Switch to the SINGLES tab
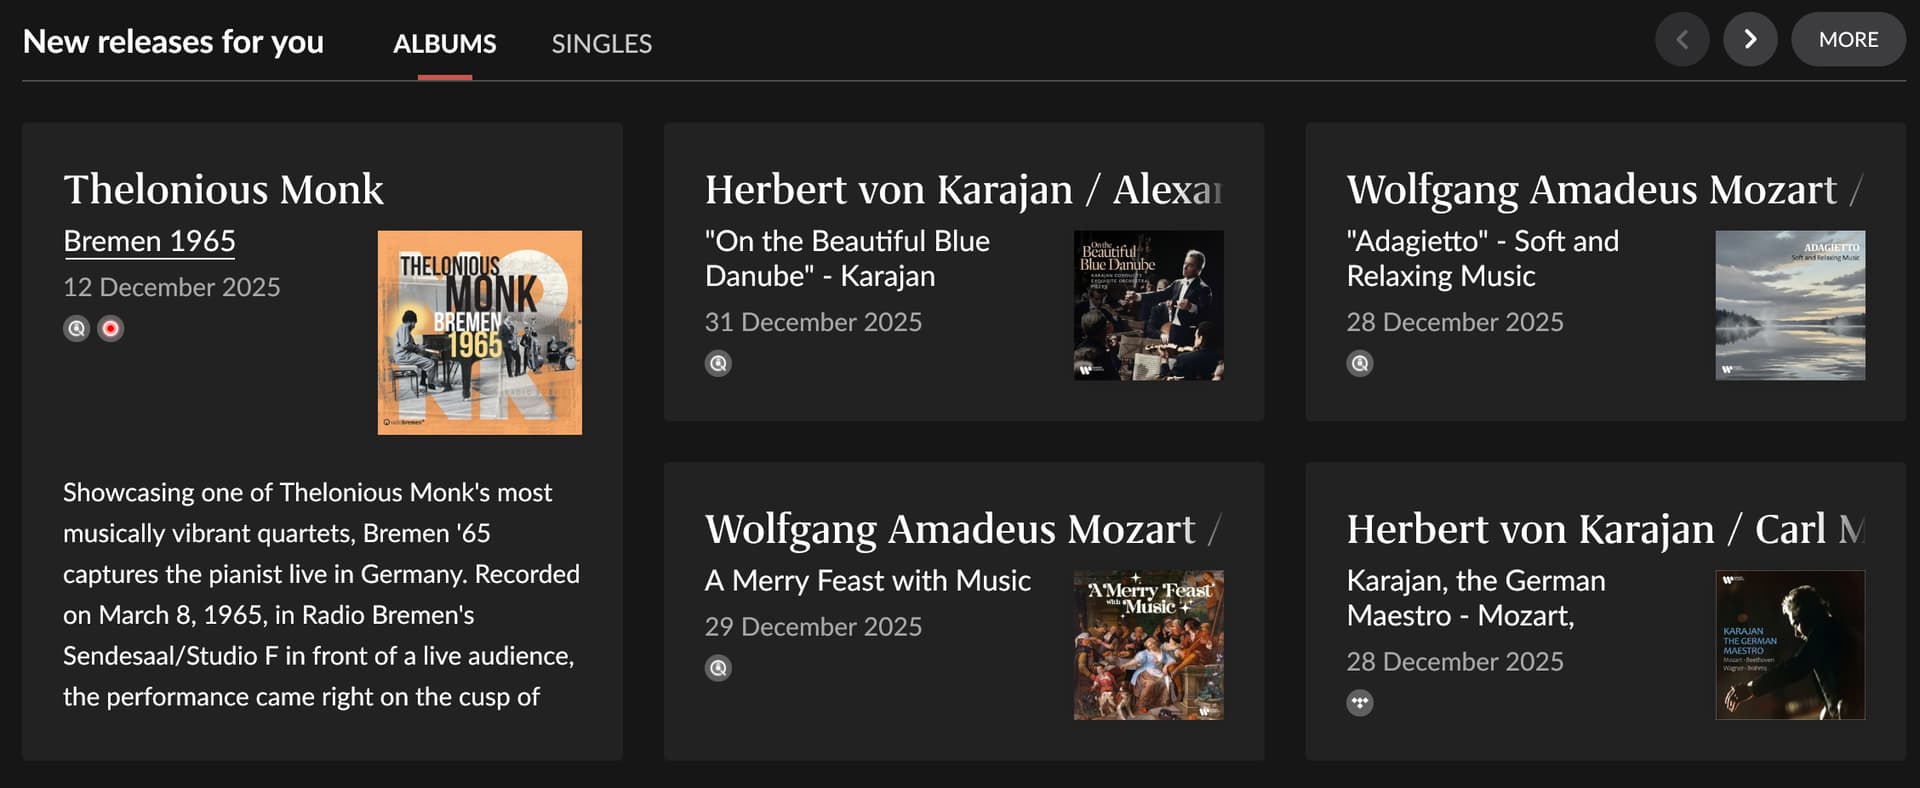Viewport: 1920px width, 788px height. pyautogui.click(x=601, y=44)
